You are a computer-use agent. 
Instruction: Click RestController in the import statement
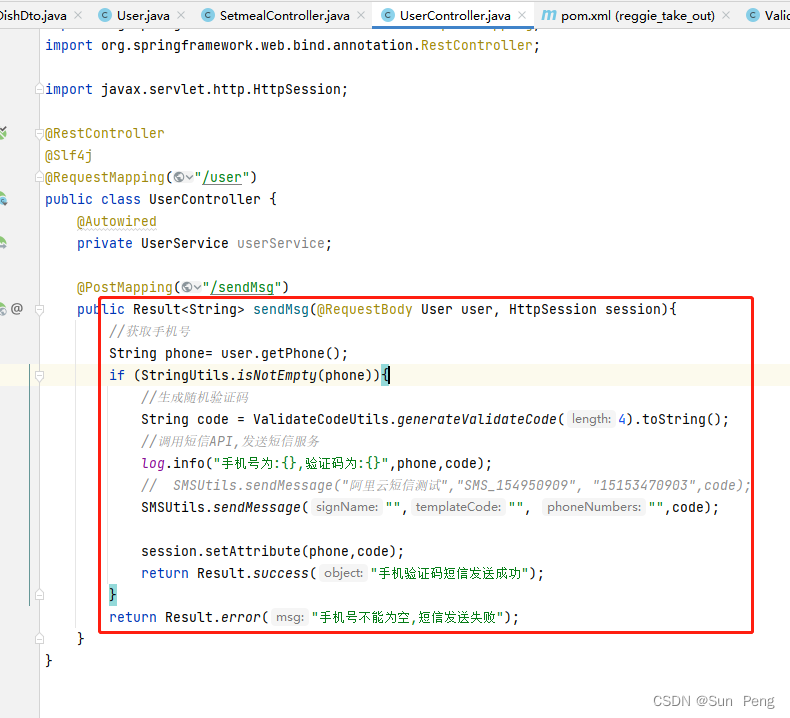pyautogui.click(x=477, y=45)
